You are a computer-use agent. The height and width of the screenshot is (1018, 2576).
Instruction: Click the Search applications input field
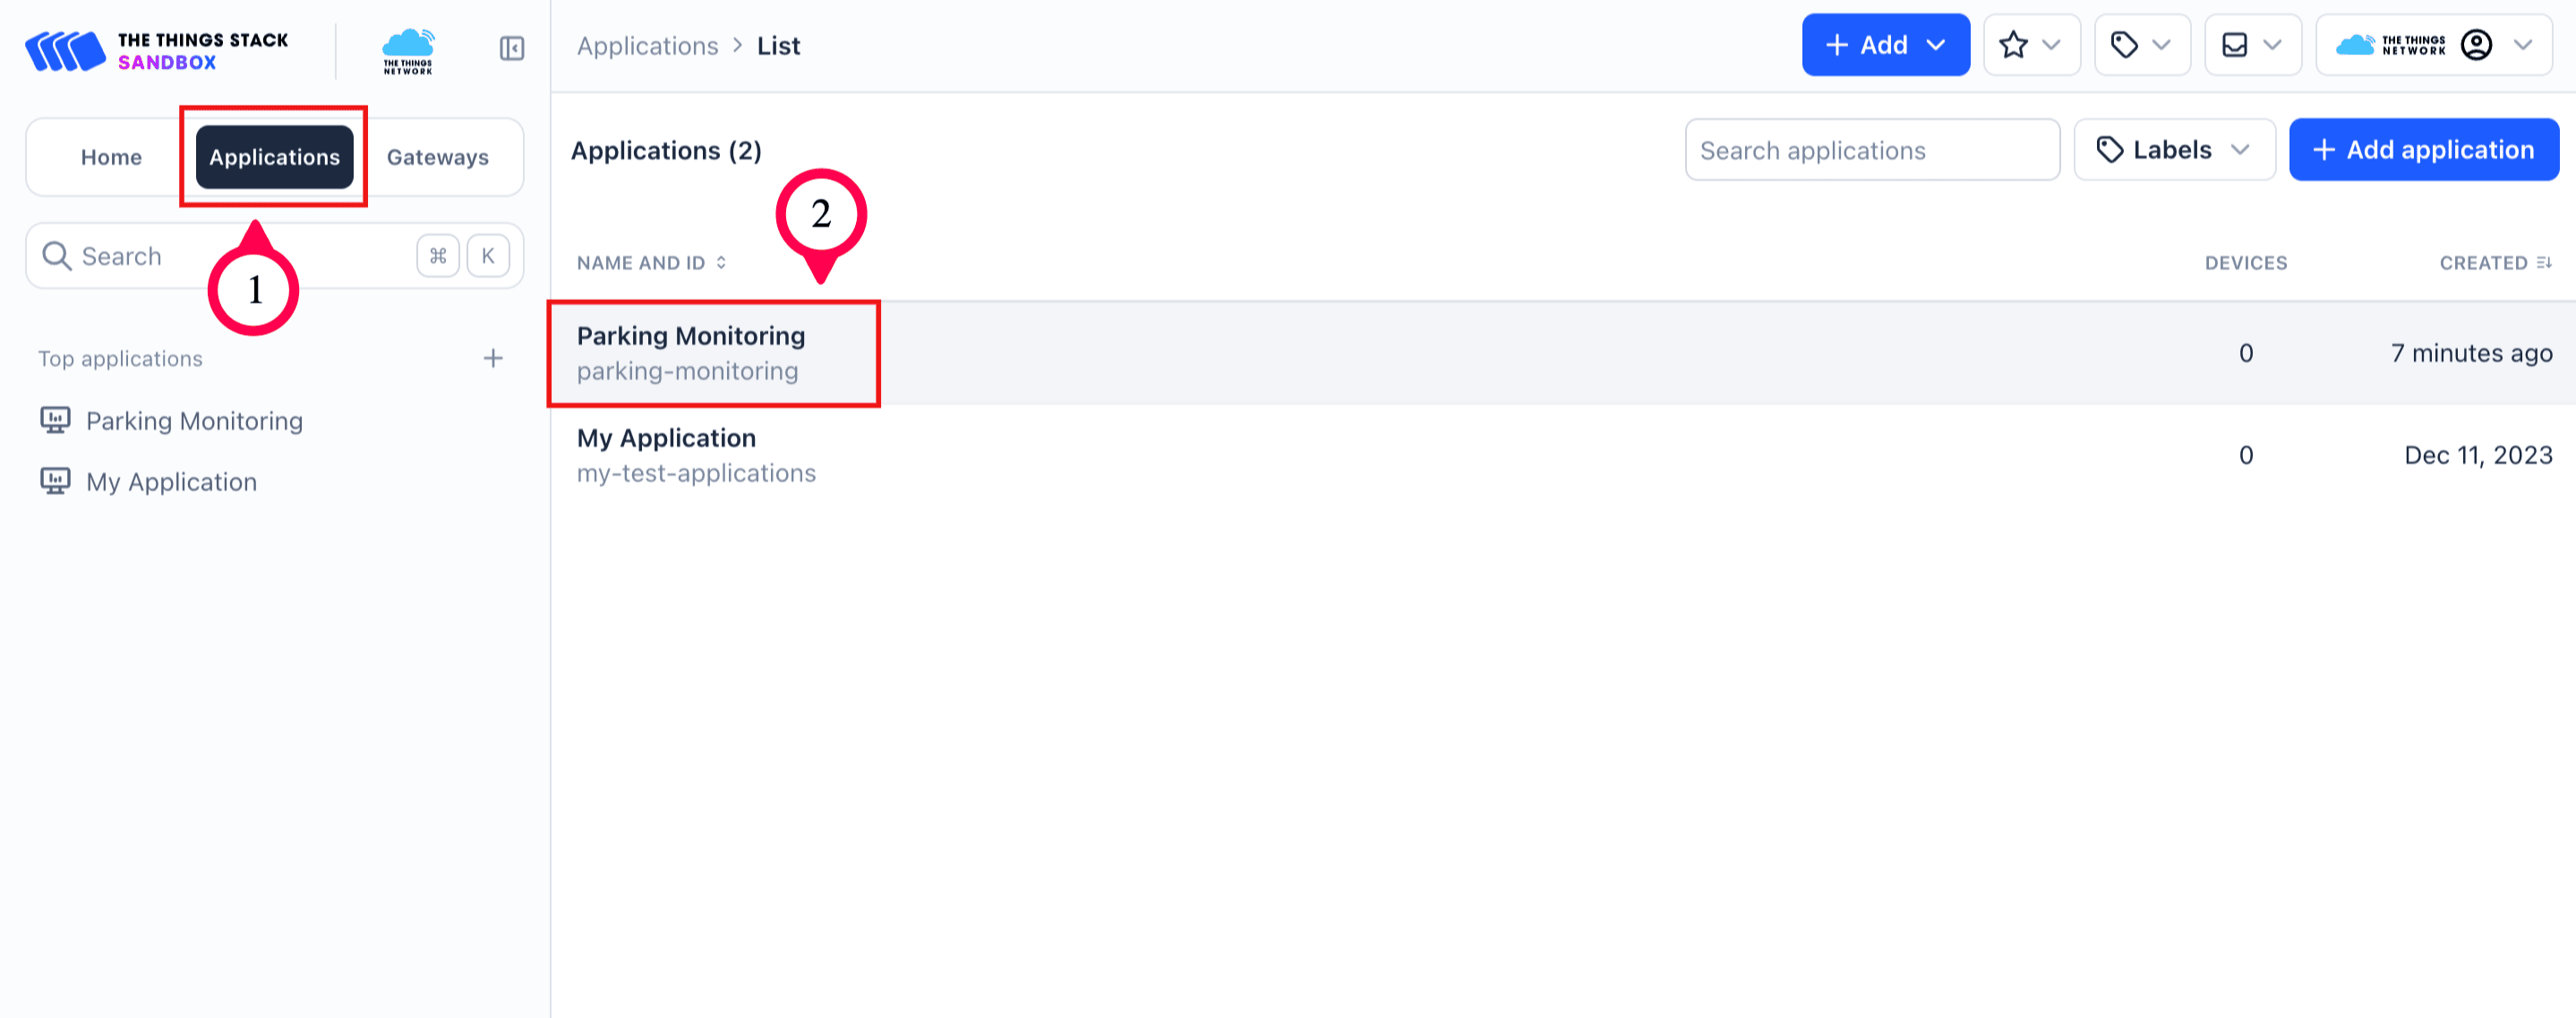point(1871,149)
